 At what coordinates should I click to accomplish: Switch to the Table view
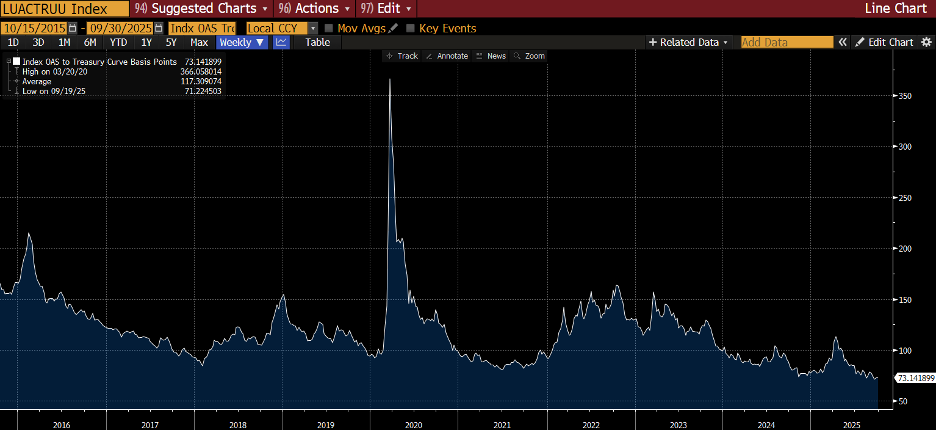[x=318, y=42]
